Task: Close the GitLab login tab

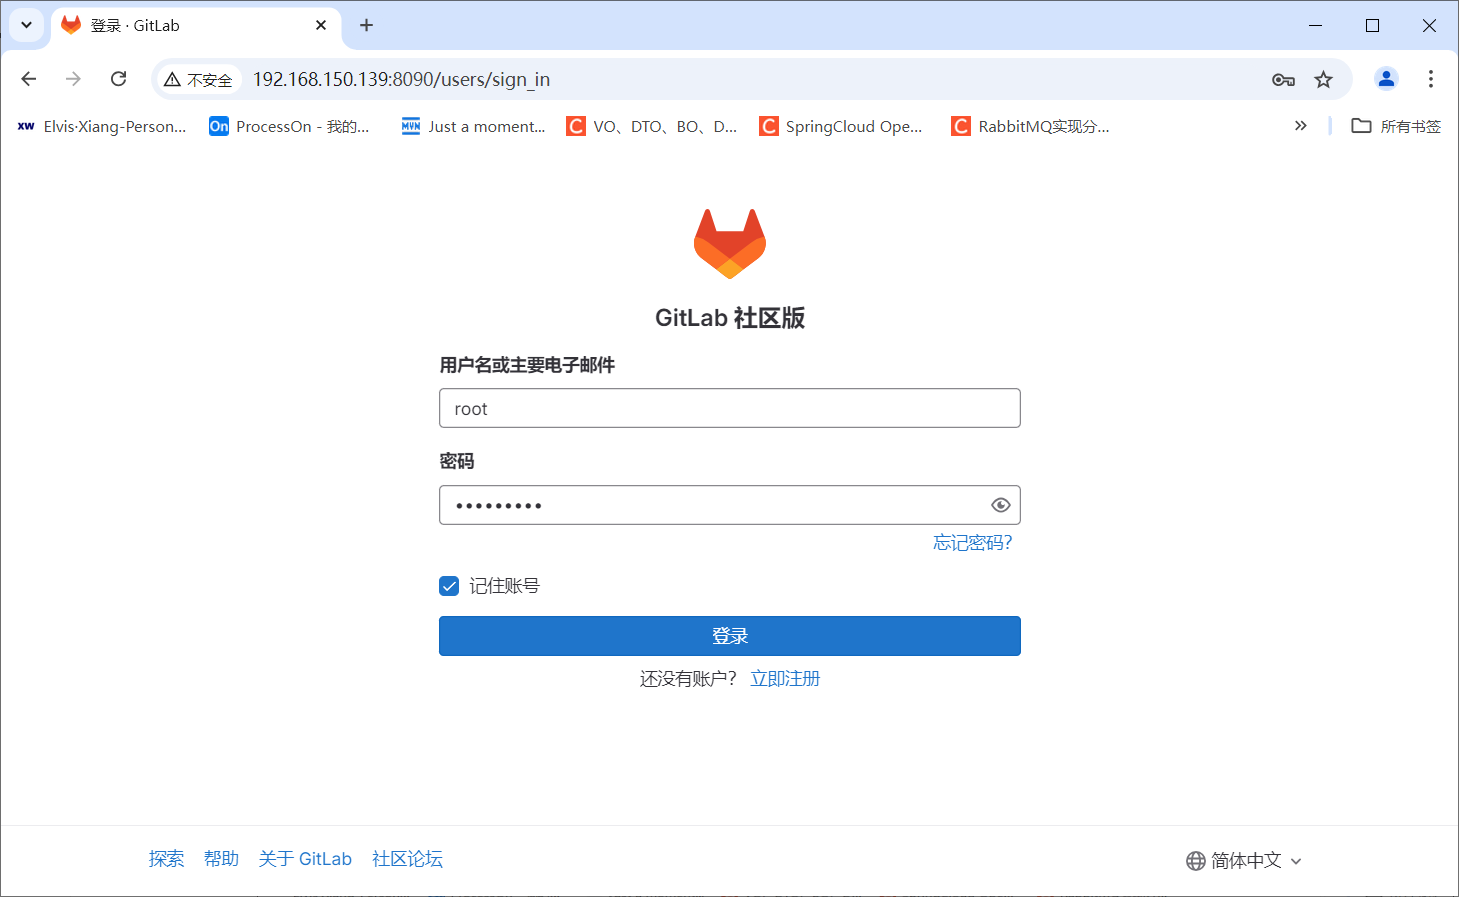Action: 321,25
